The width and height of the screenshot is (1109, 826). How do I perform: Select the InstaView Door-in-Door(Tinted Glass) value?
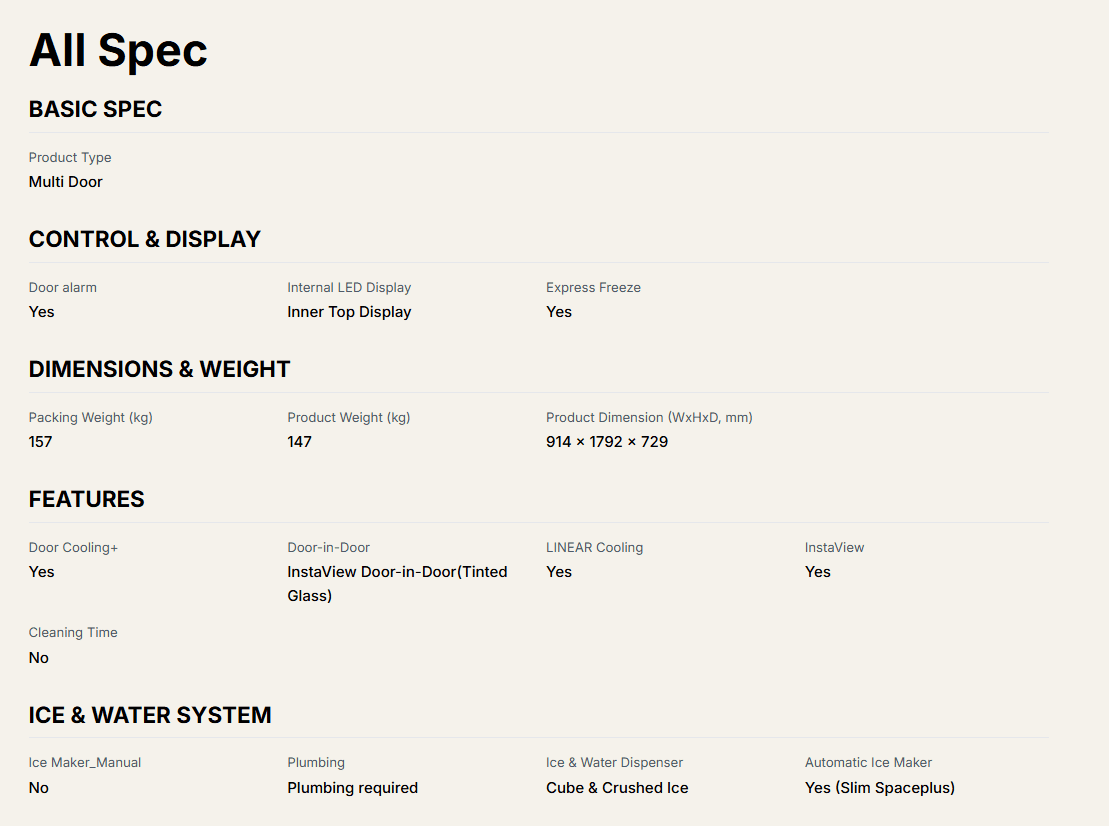click(397, 584)
